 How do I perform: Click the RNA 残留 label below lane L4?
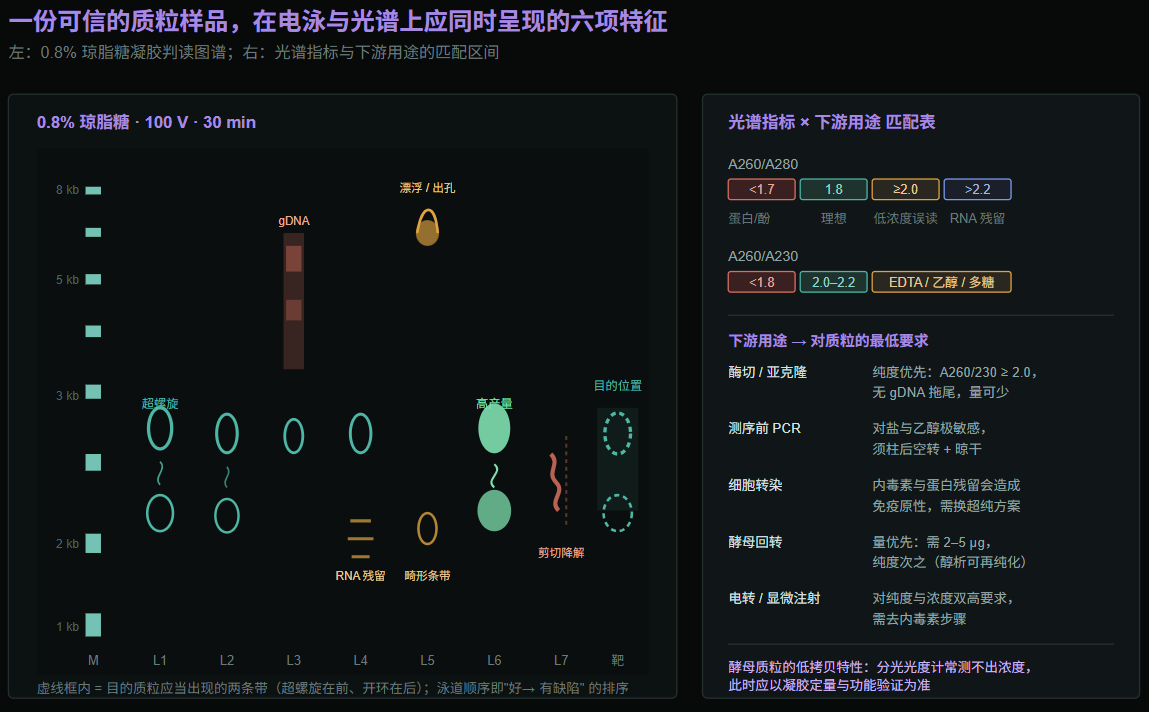(360, 576)
